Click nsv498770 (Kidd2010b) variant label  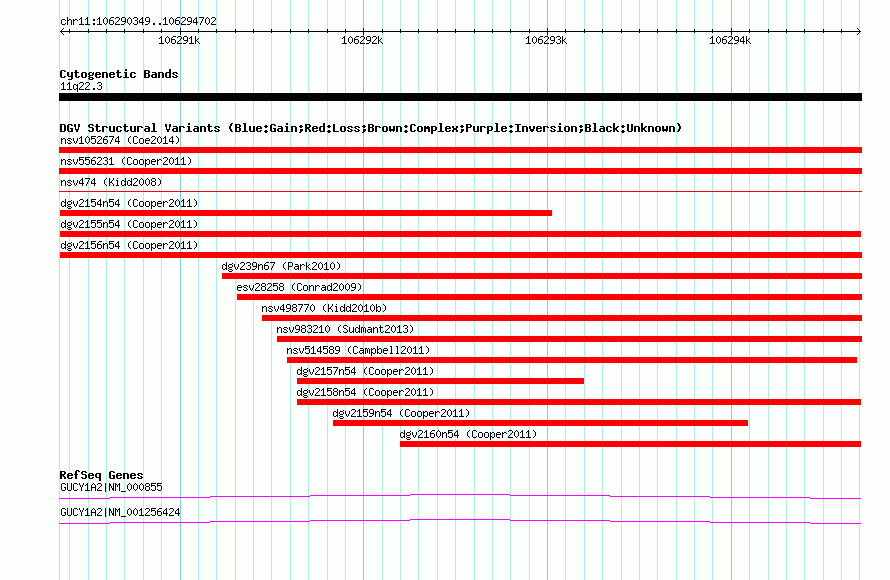tap(324, 308)
